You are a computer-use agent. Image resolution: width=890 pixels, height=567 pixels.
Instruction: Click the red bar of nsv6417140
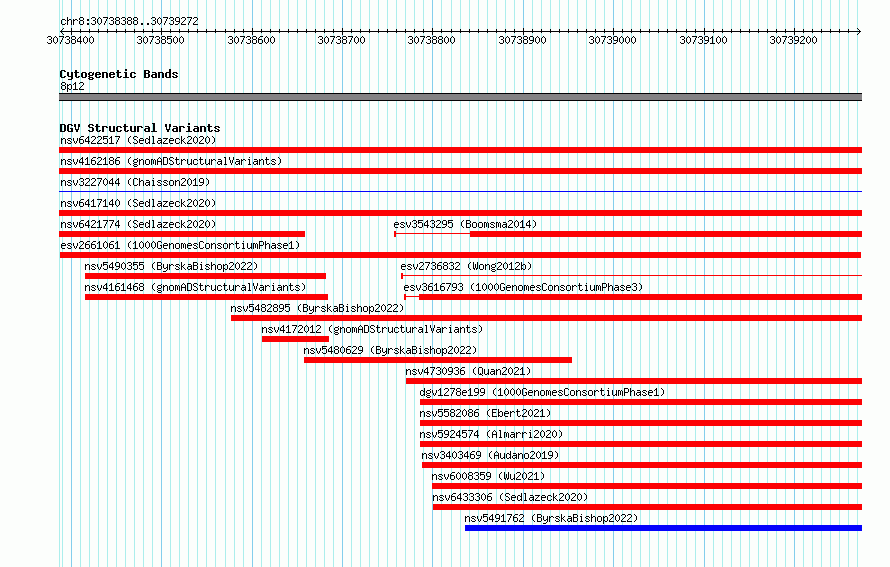[460, 213]
